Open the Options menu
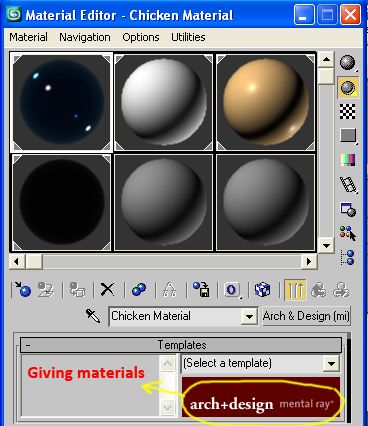368x426 pixels. coord(141,37)
